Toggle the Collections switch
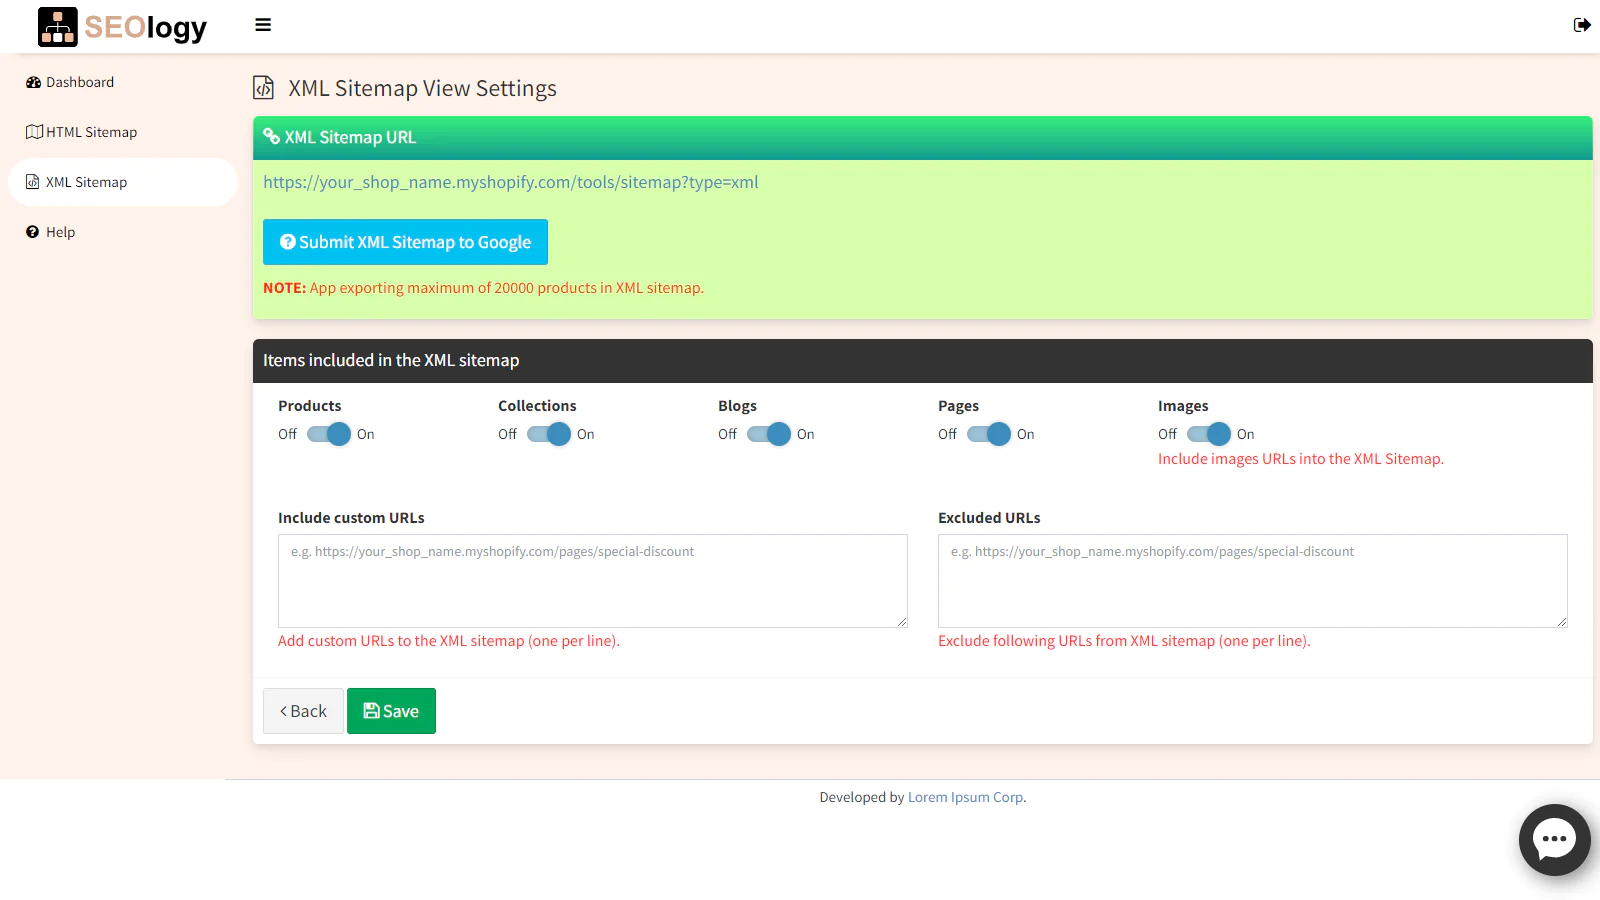 point(548,434)
